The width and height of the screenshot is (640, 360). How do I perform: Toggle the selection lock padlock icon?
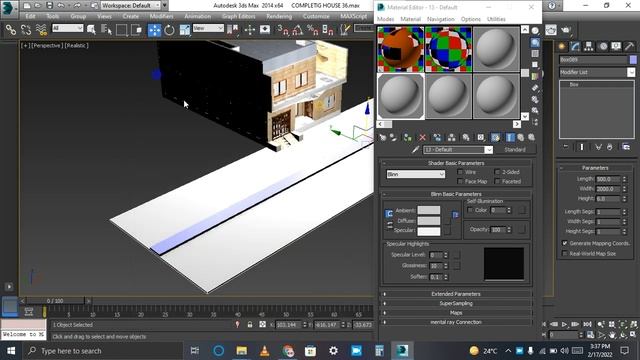pyautogui.click(x=250, y=324)
